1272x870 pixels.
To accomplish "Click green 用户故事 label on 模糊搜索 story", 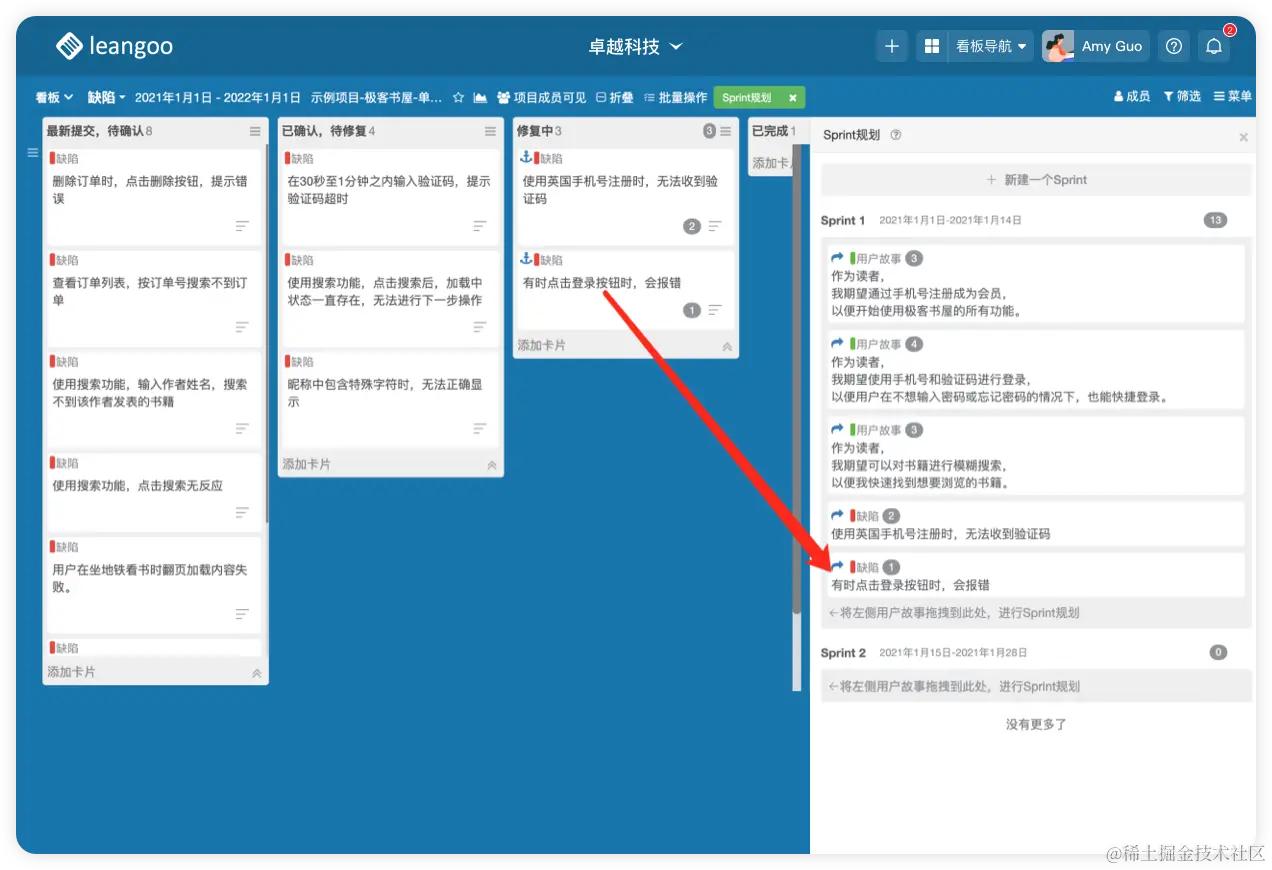I will (876, 430).
